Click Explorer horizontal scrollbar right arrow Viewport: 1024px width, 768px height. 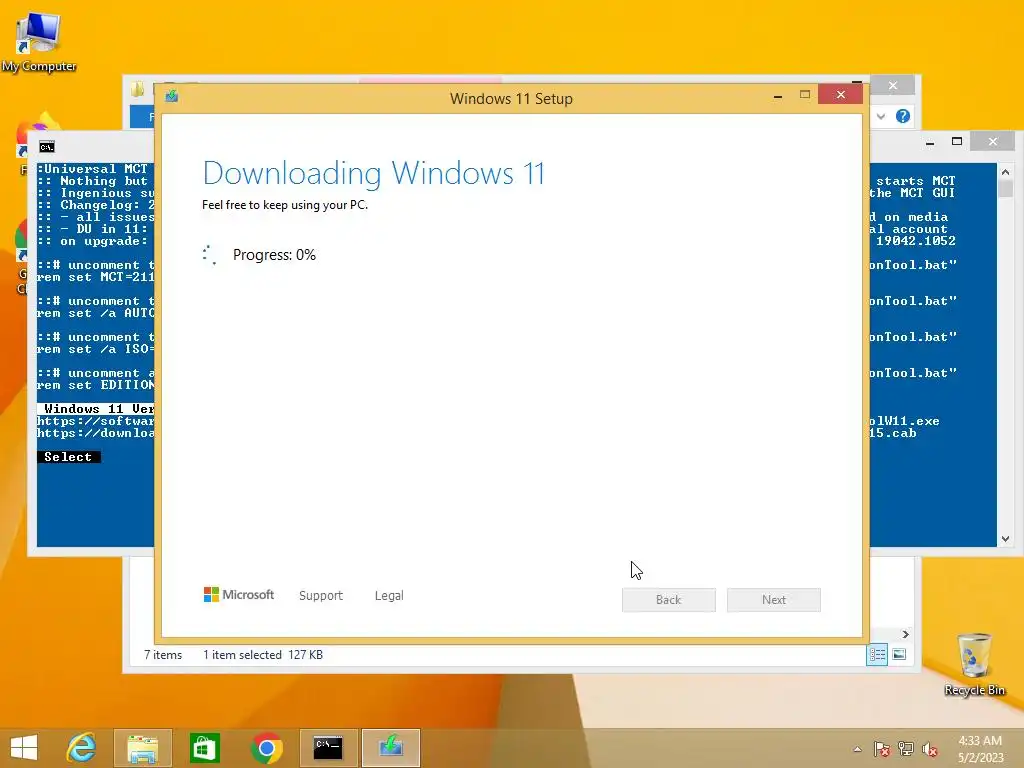(905, 634)
